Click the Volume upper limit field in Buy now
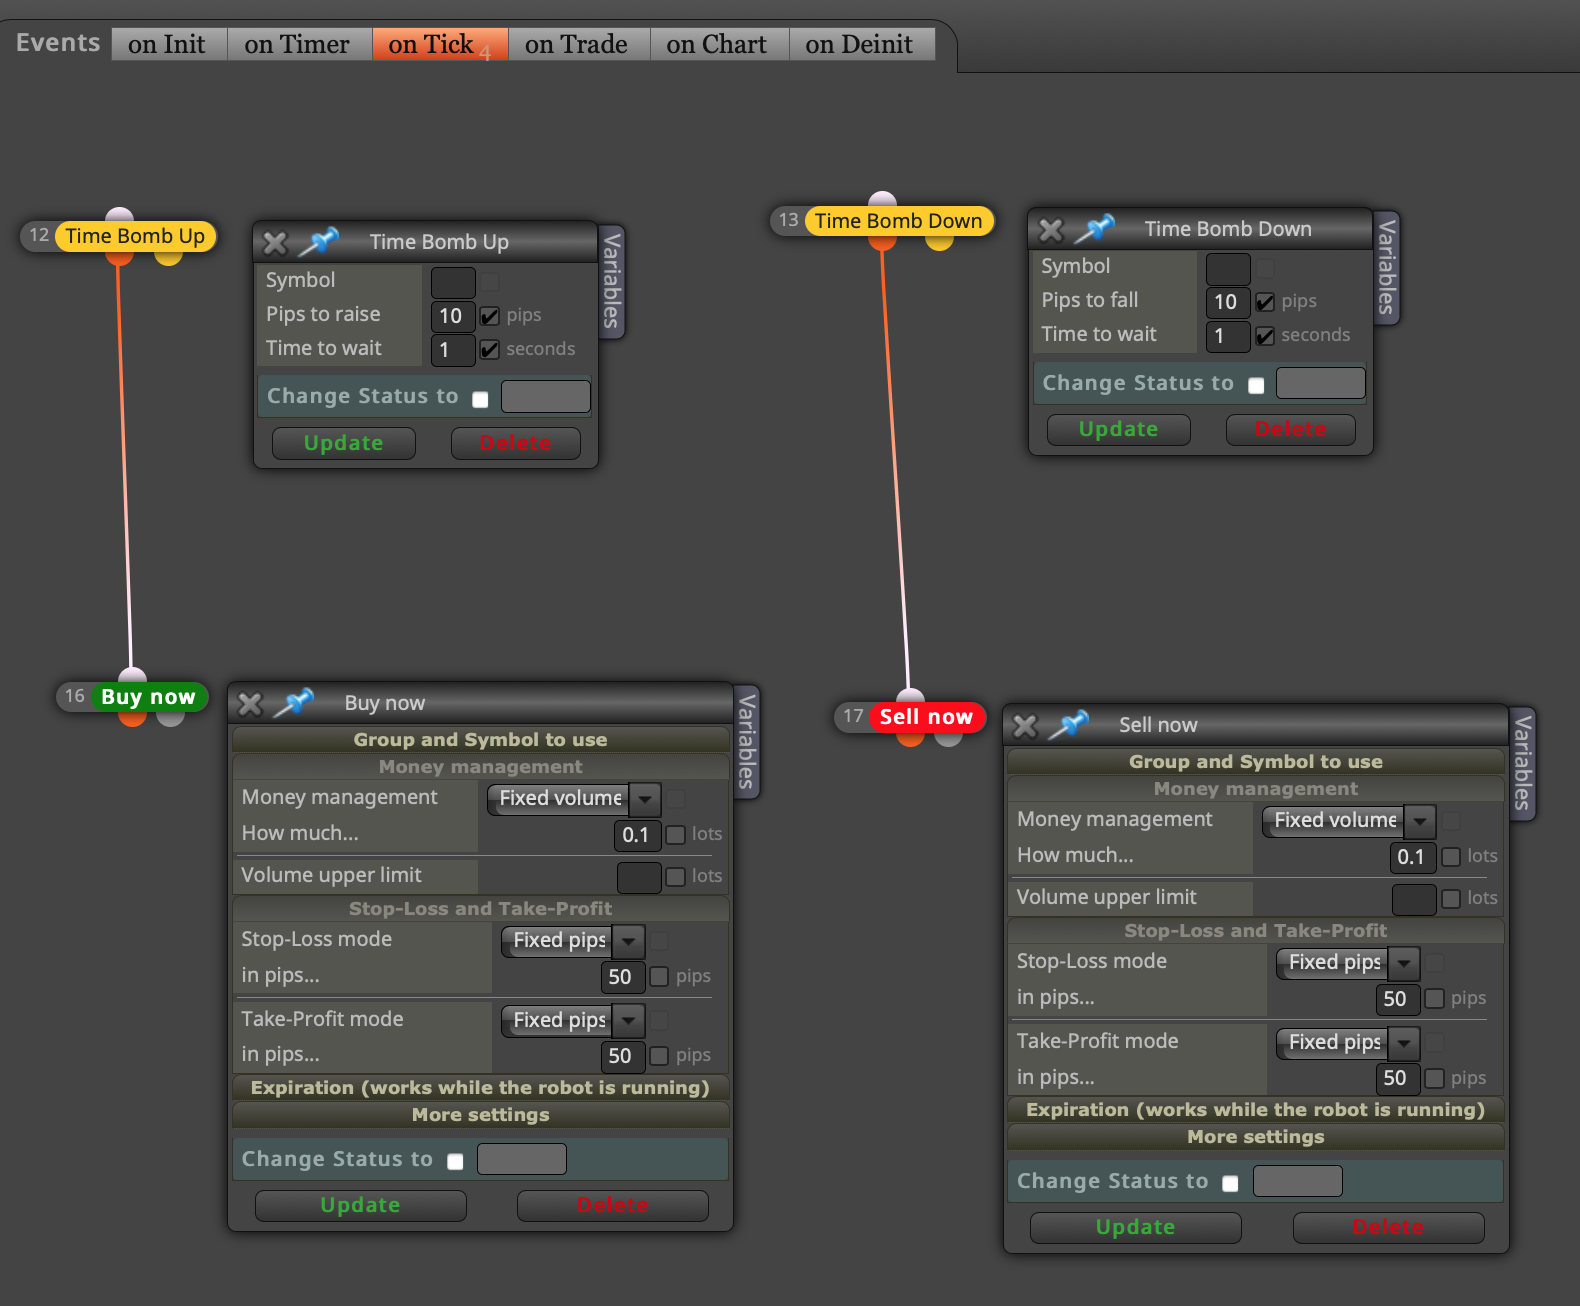Screen dimensions: 1580x1306 point(639,877)
